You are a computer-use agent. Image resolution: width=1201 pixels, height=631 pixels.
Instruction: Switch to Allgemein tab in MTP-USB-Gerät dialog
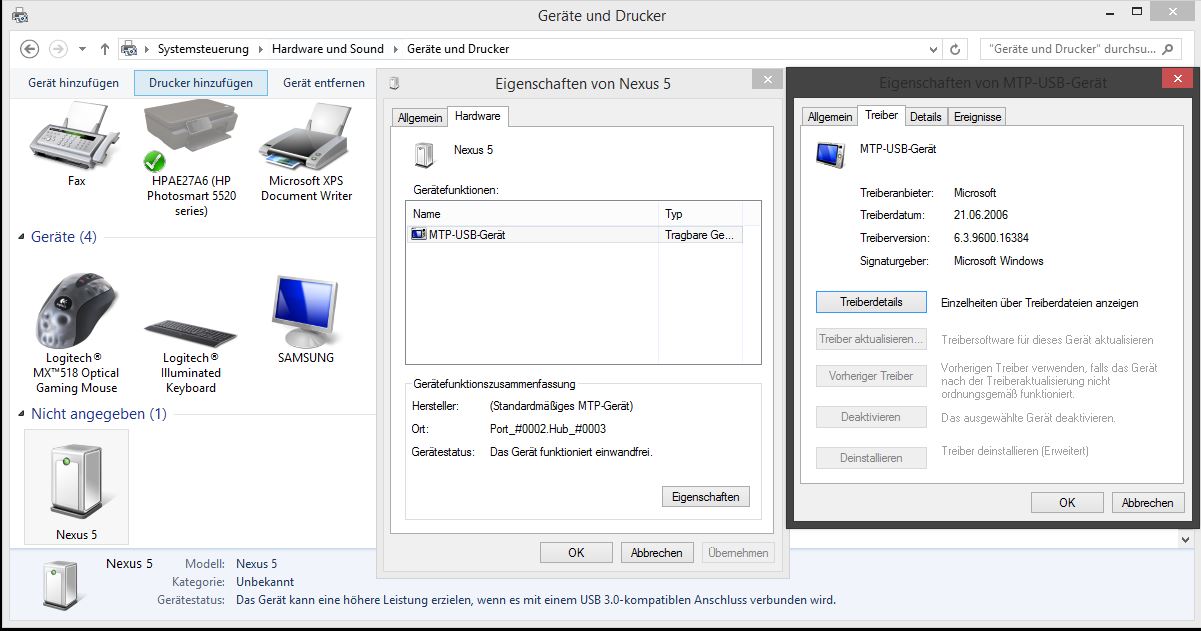[x=830, y=117]
